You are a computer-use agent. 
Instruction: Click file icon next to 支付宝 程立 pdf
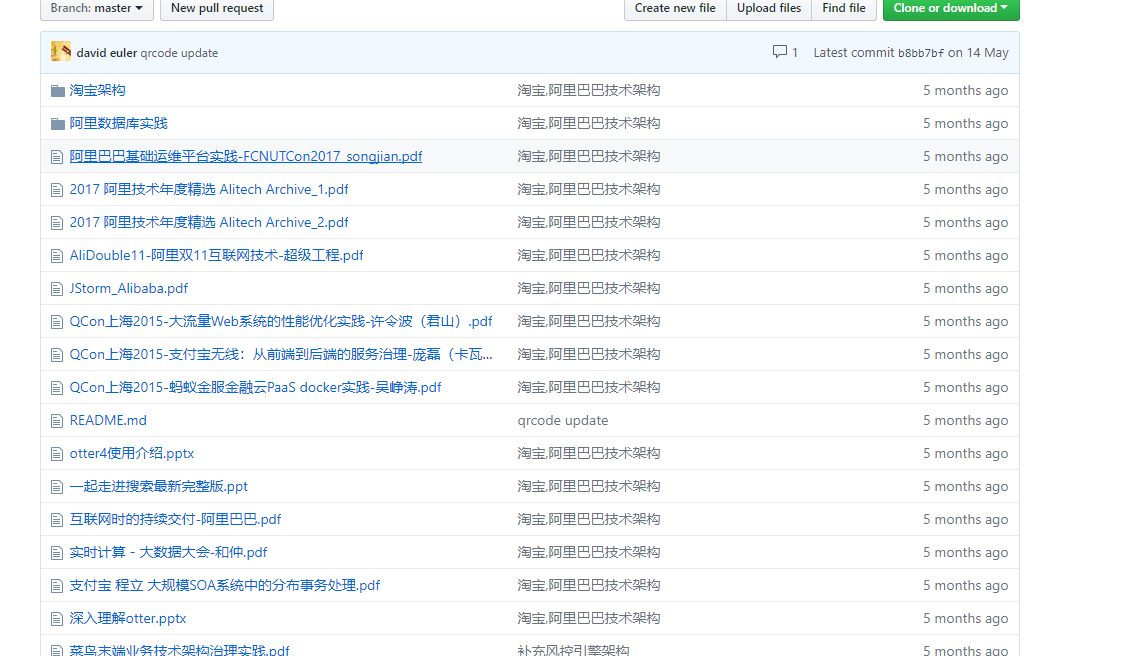click(x=57, y=584)
